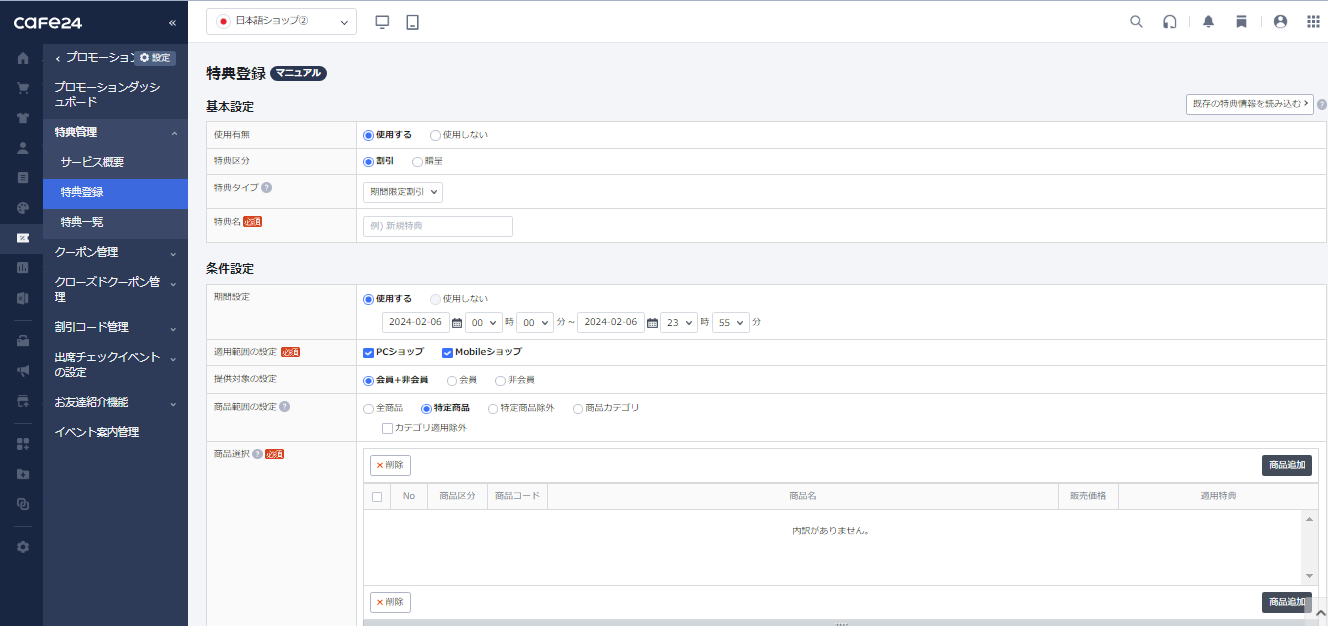
Task: Select the 割引 radio button
Action: (x=368, y=161)
